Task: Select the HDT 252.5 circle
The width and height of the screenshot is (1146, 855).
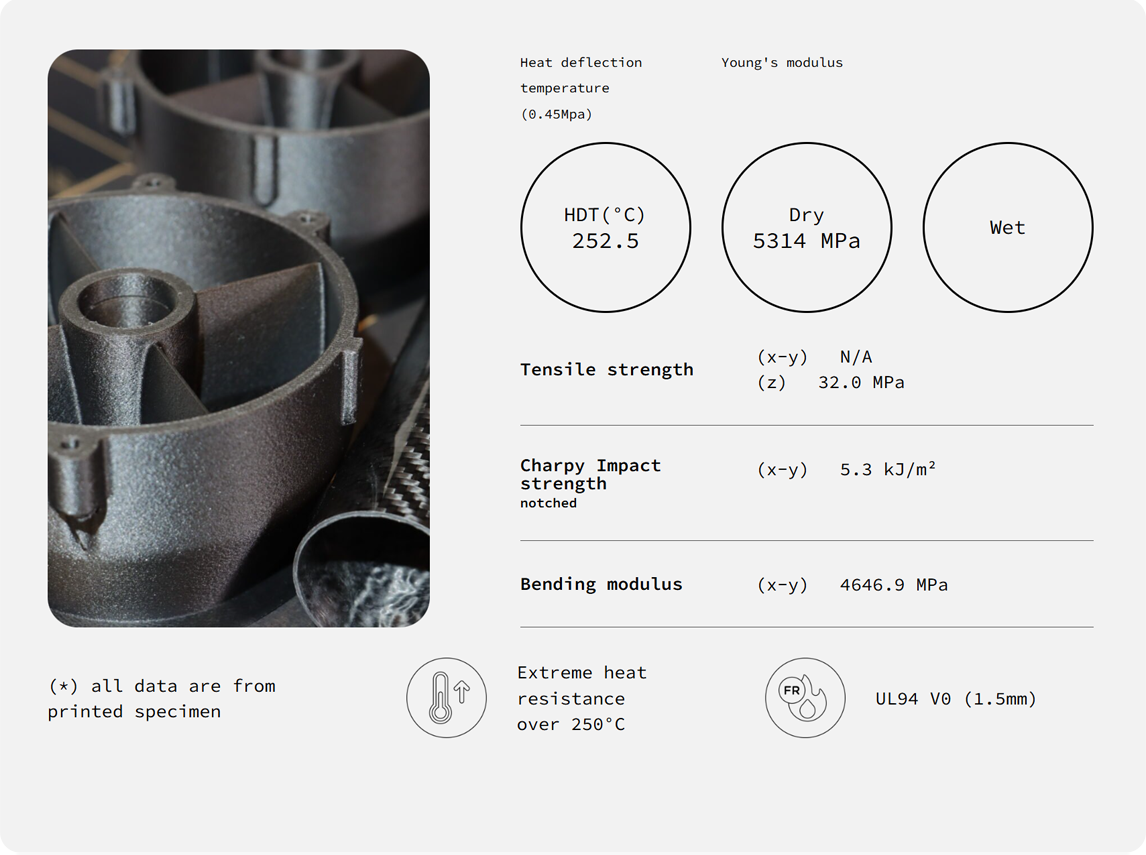Action: 605,228
